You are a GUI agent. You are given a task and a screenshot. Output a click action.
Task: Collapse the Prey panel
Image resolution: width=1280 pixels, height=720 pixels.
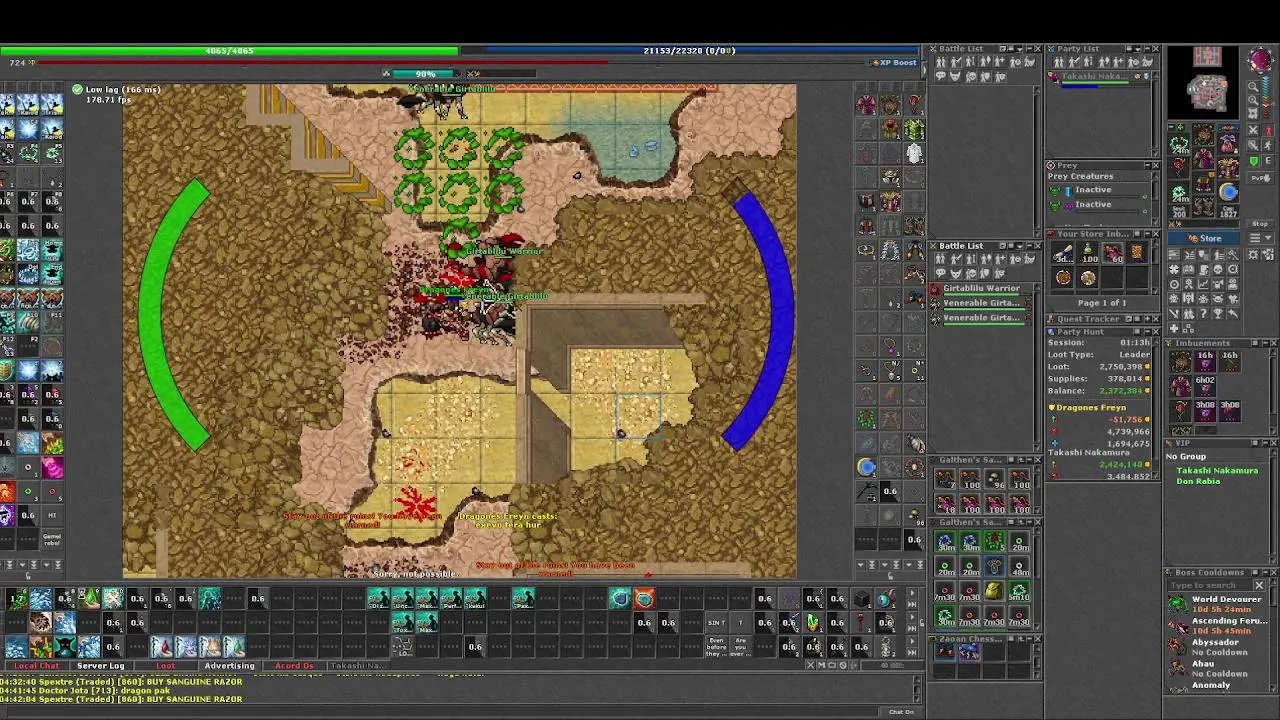point(1148,165)
